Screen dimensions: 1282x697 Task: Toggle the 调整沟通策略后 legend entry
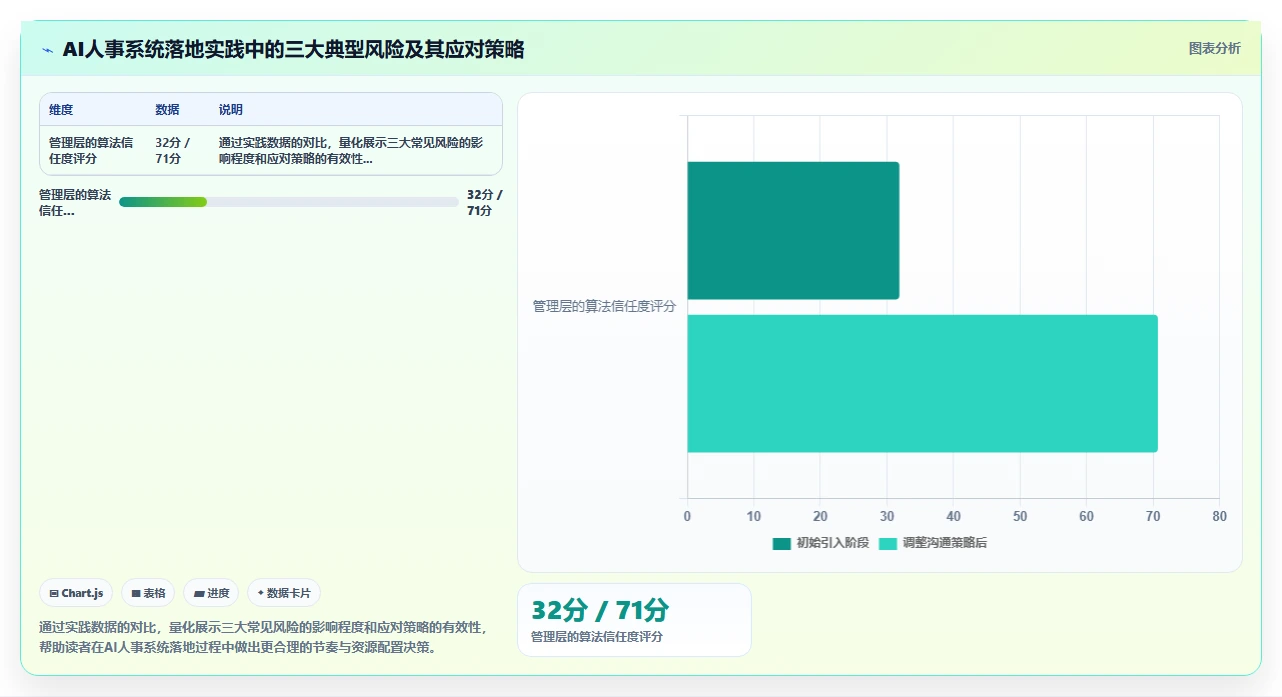click(932, 543)
